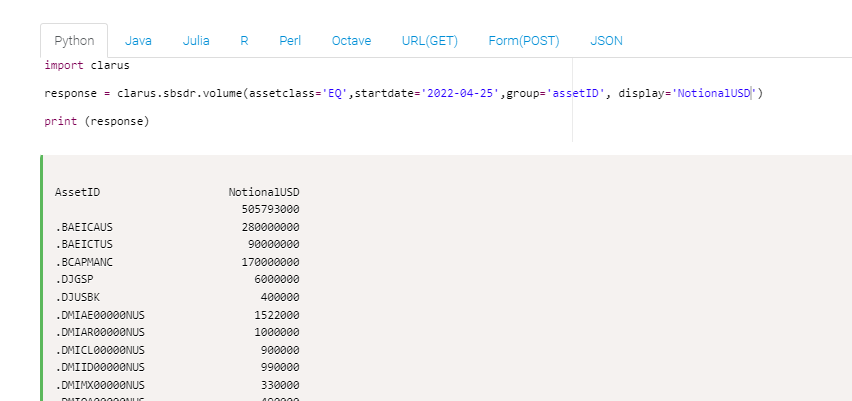Viewport: 852px width, 401px height.
Task: Click the value 90000000
Action: point(274,245)
